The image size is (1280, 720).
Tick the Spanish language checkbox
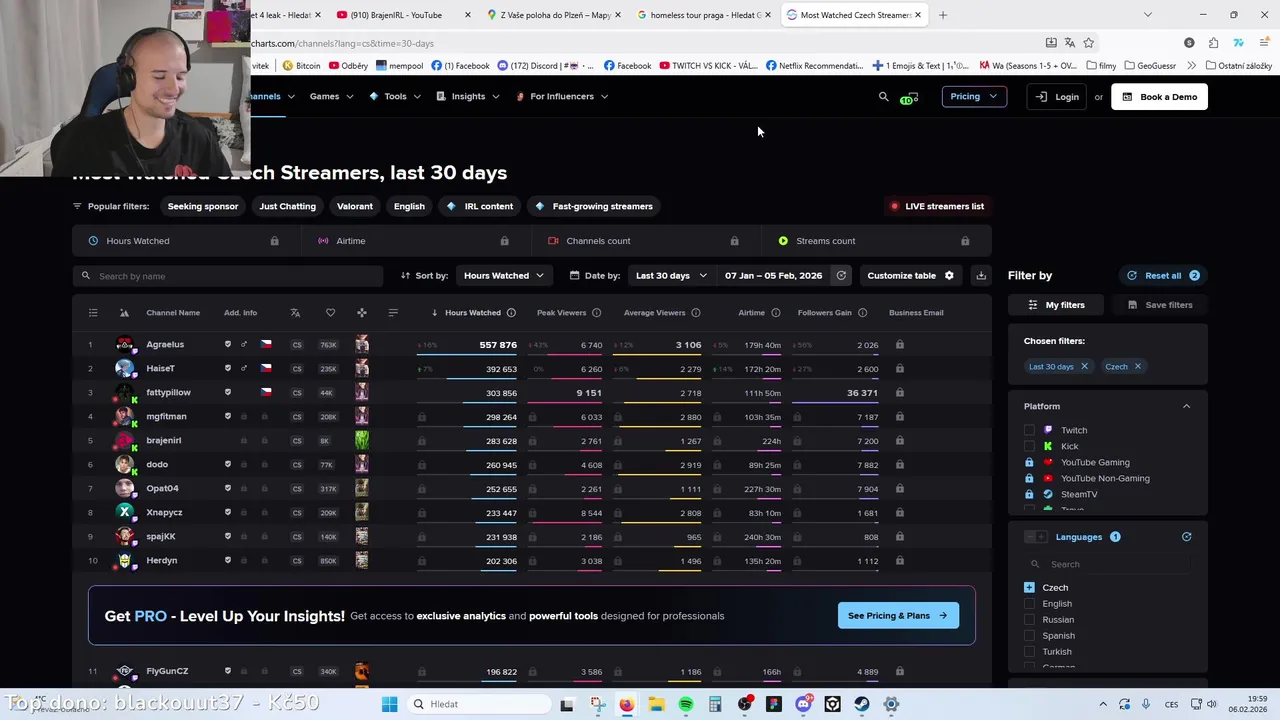(x=1029, y=636)
